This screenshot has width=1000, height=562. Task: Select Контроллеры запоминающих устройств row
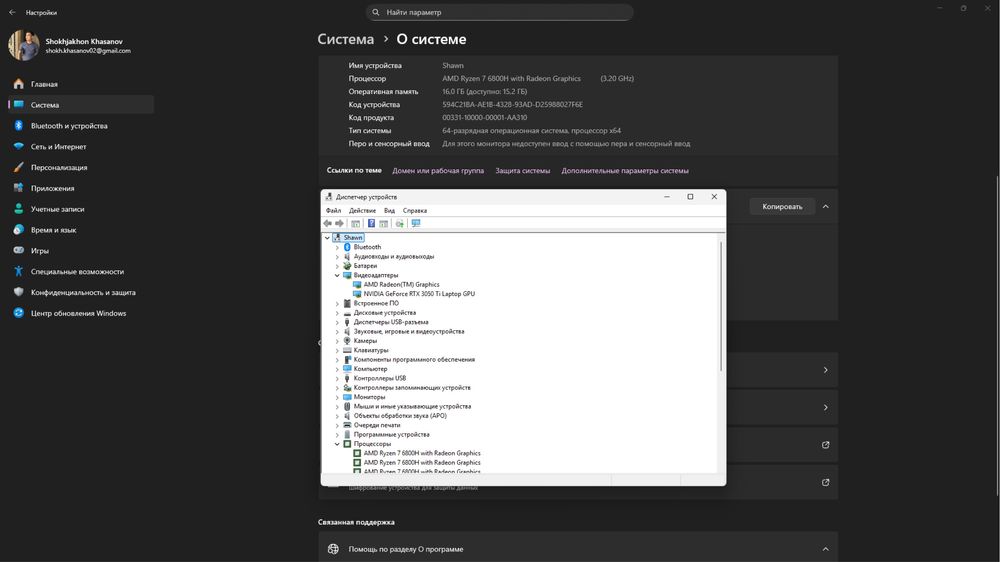click(x=412, y=388)
